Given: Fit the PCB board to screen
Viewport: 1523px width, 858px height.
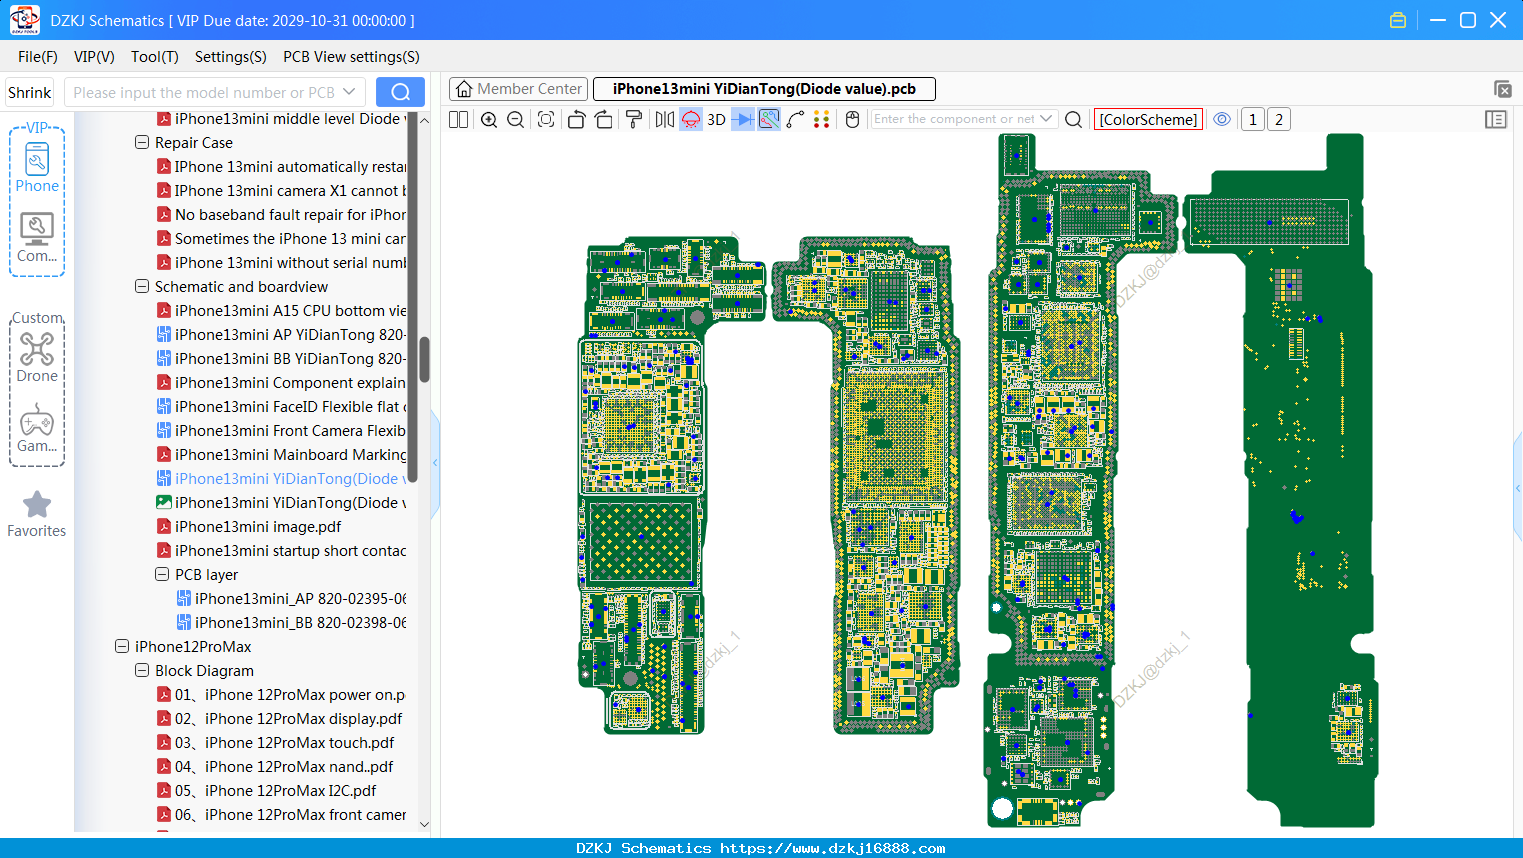Looking at the screenshot, I should click(546, 120).
